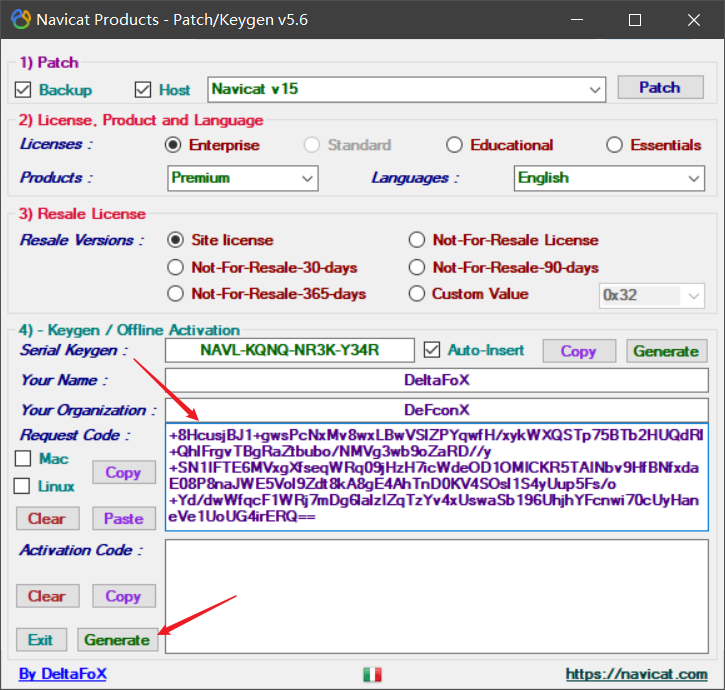Click the 'Products :' label

tap(56, 178)
